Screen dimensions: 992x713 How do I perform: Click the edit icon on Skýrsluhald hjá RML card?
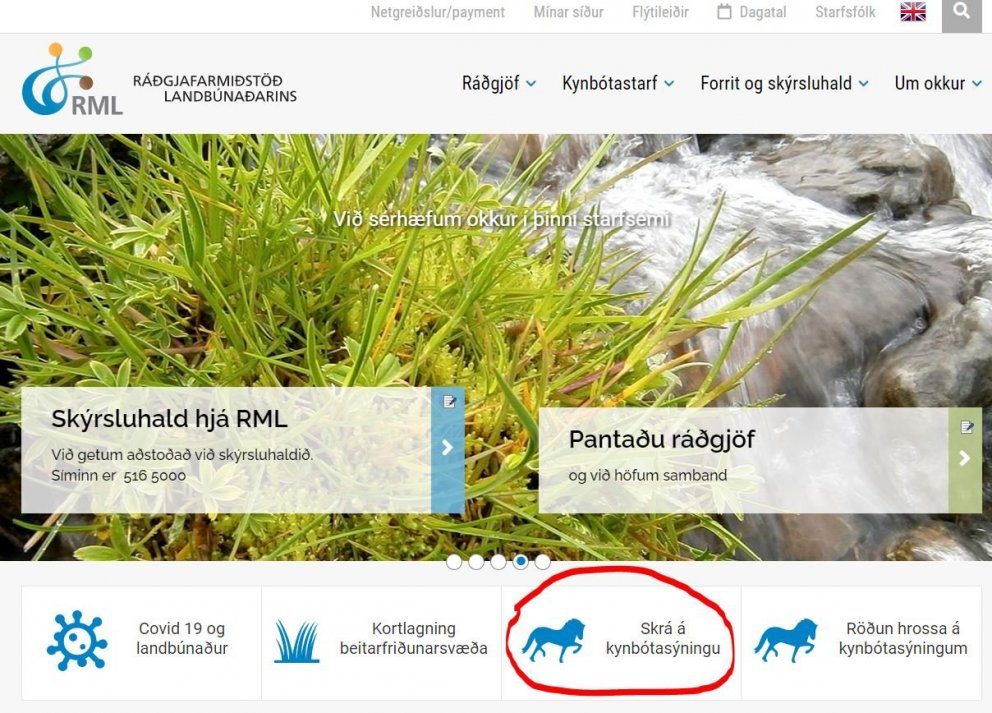[450, 399]
